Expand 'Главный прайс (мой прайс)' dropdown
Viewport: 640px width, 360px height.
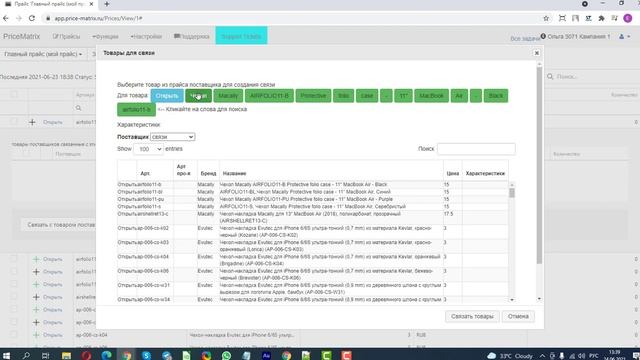click(43, 54)
